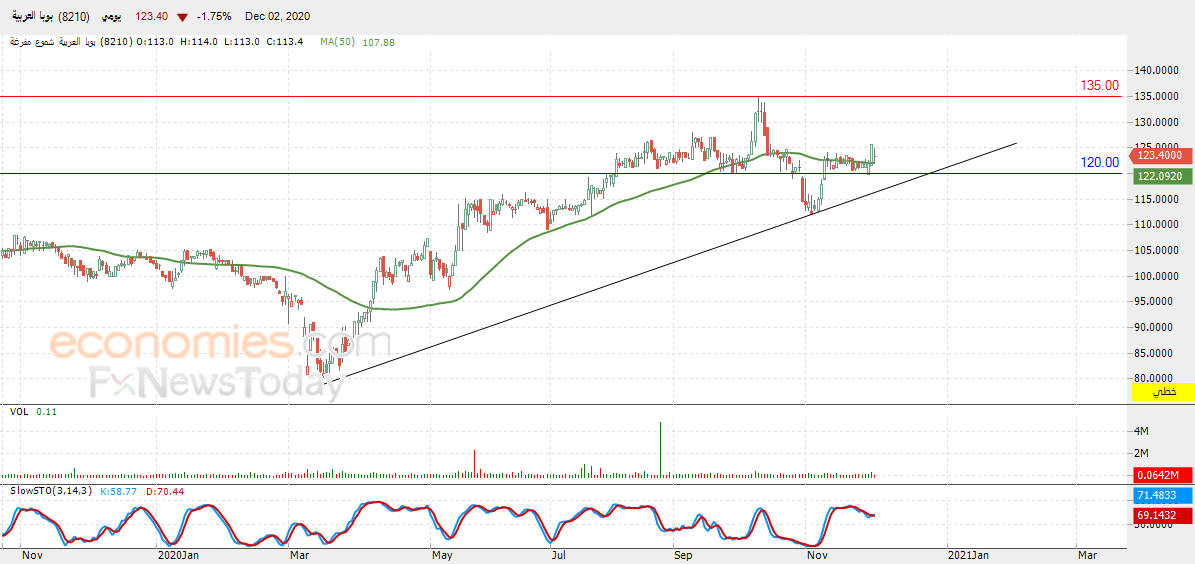Screen dimensions: 1195x564
Task: Click the MA(50) value 107.88
Action: [377, 42]
